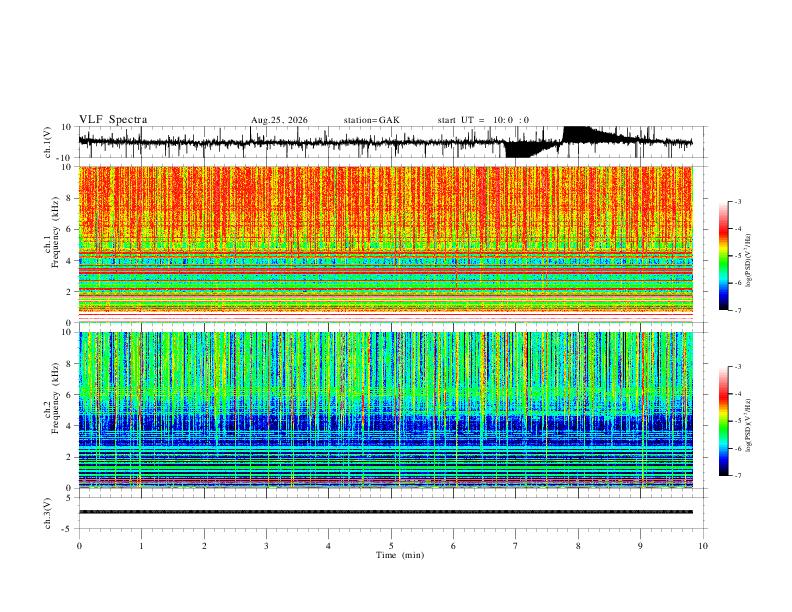Click "-3" tick on ch.1 colorbar
The image size is (792, 612).
(x=738, y=201)
